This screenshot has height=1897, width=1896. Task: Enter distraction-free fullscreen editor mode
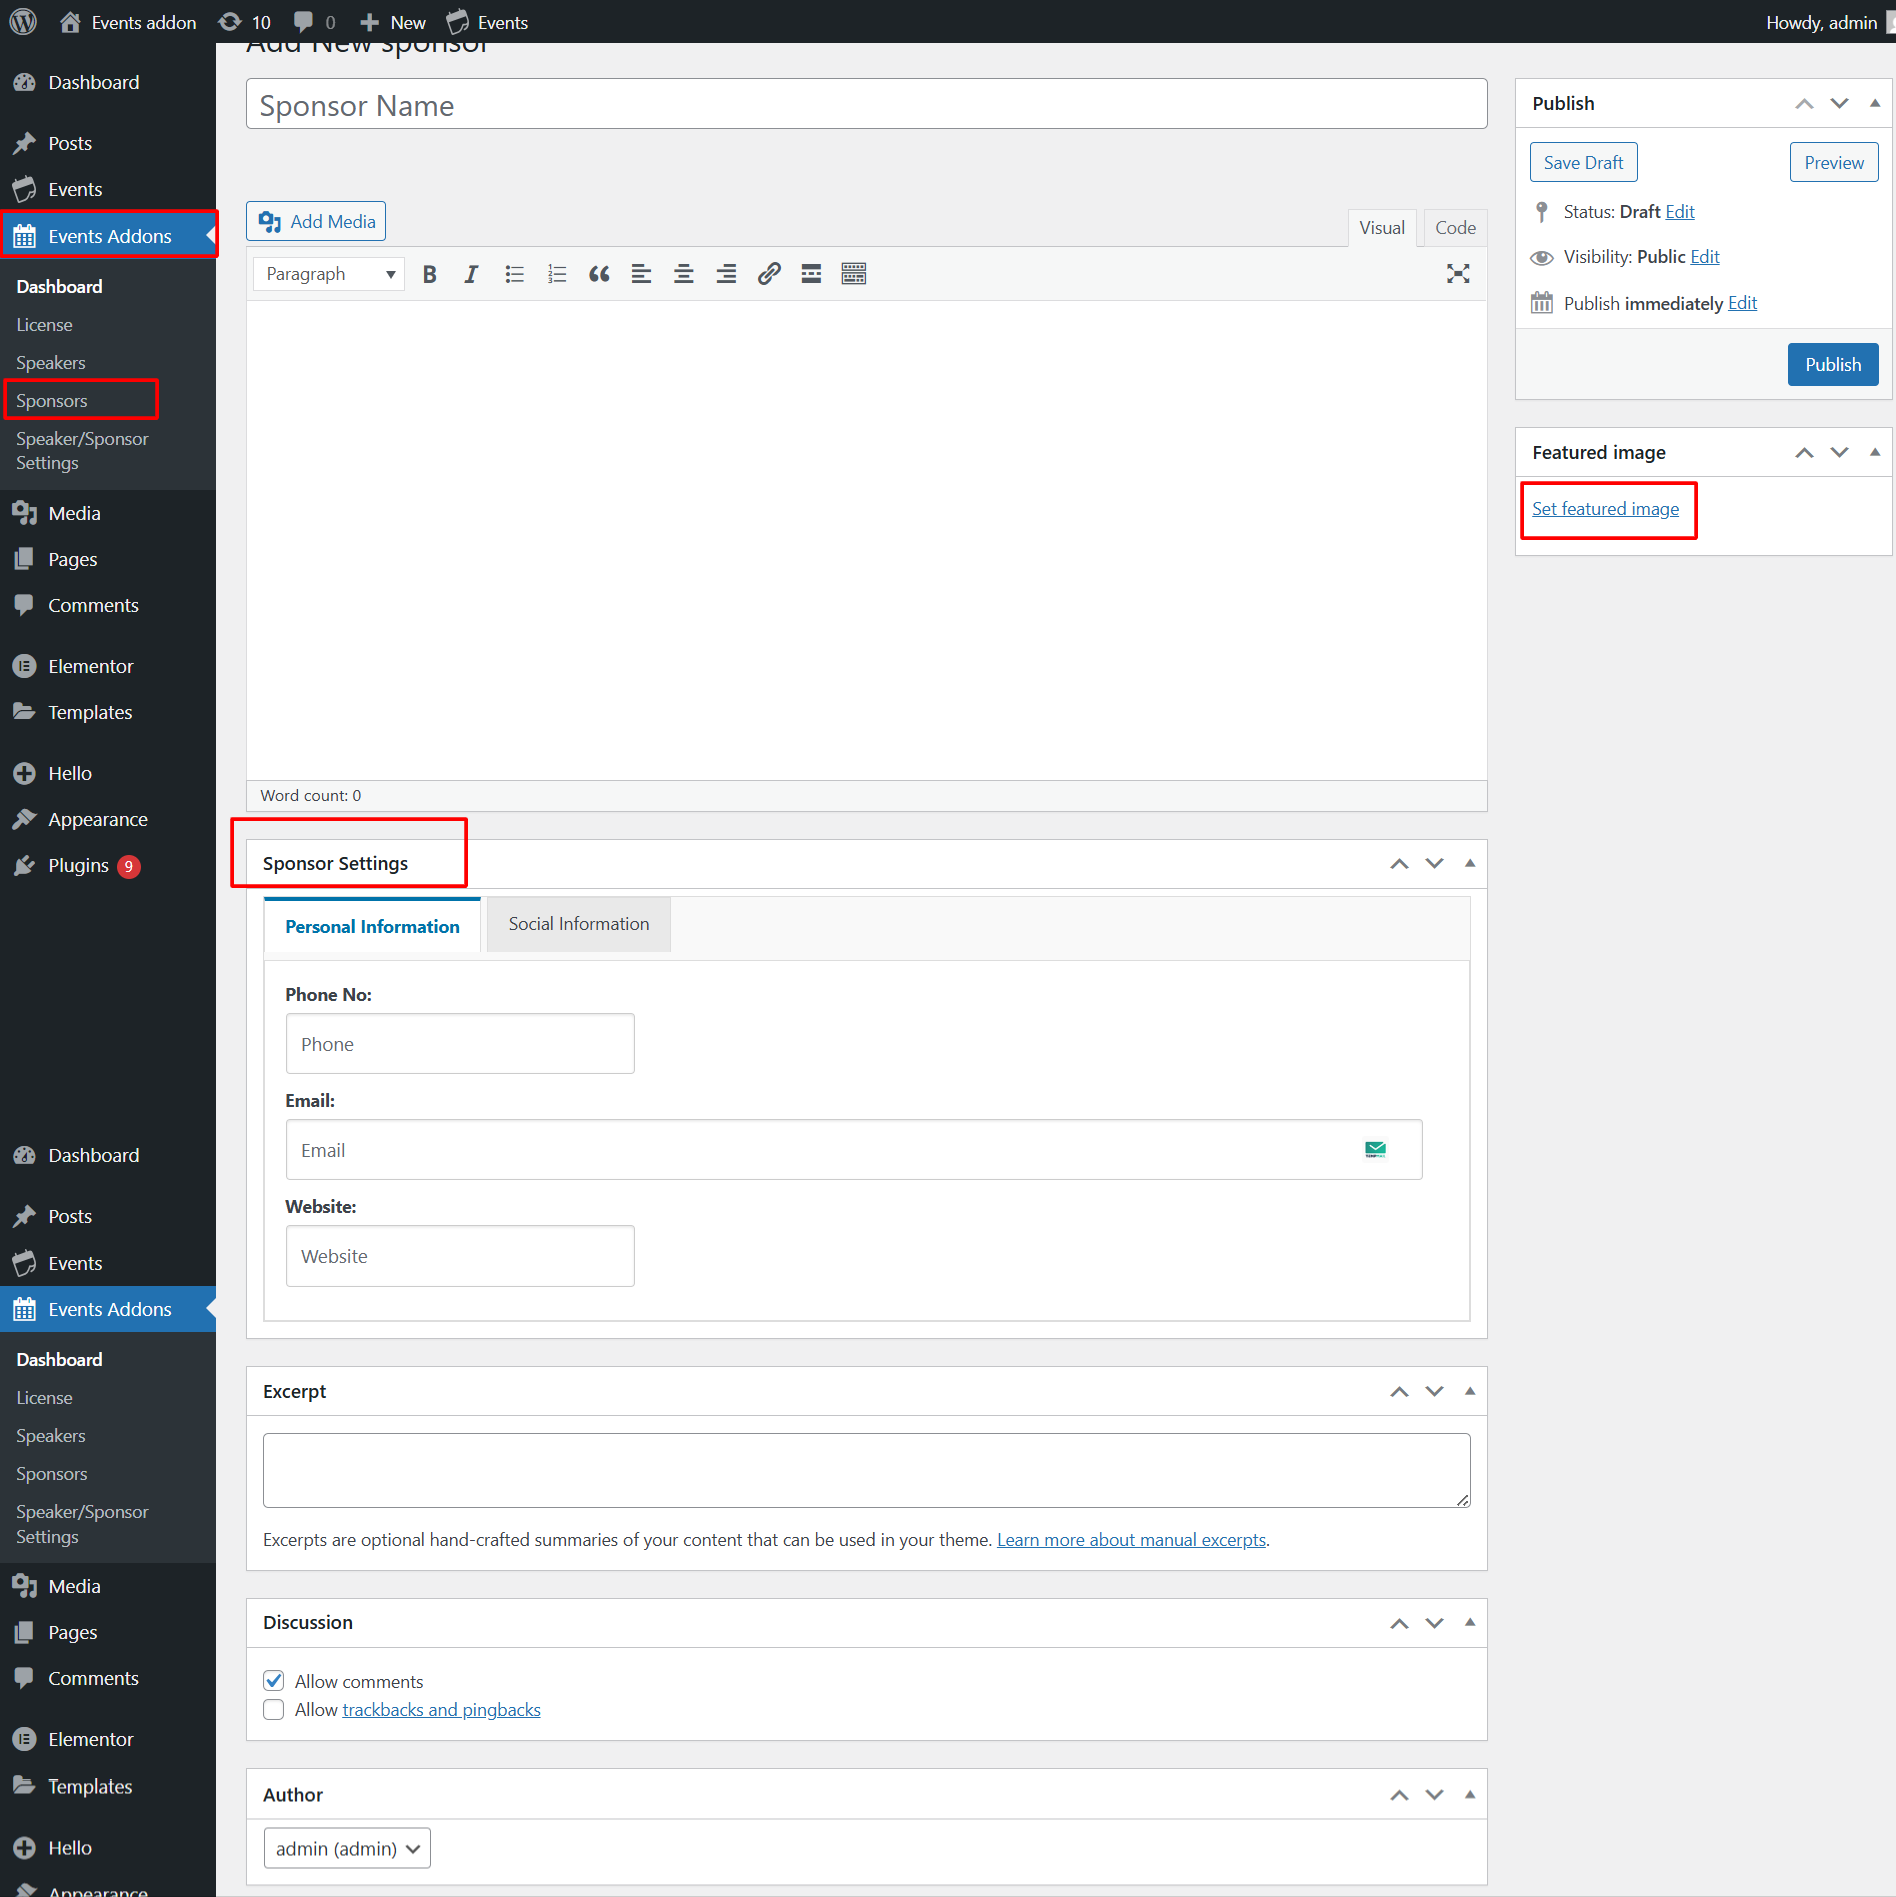tap(1457, 274)
